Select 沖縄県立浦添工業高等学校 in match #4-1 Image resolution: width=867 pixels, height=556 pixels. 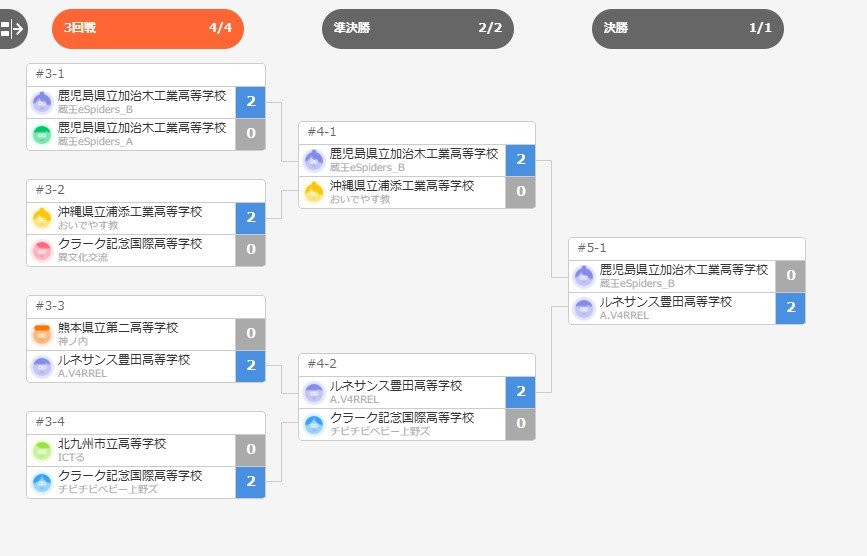[403, 192]
